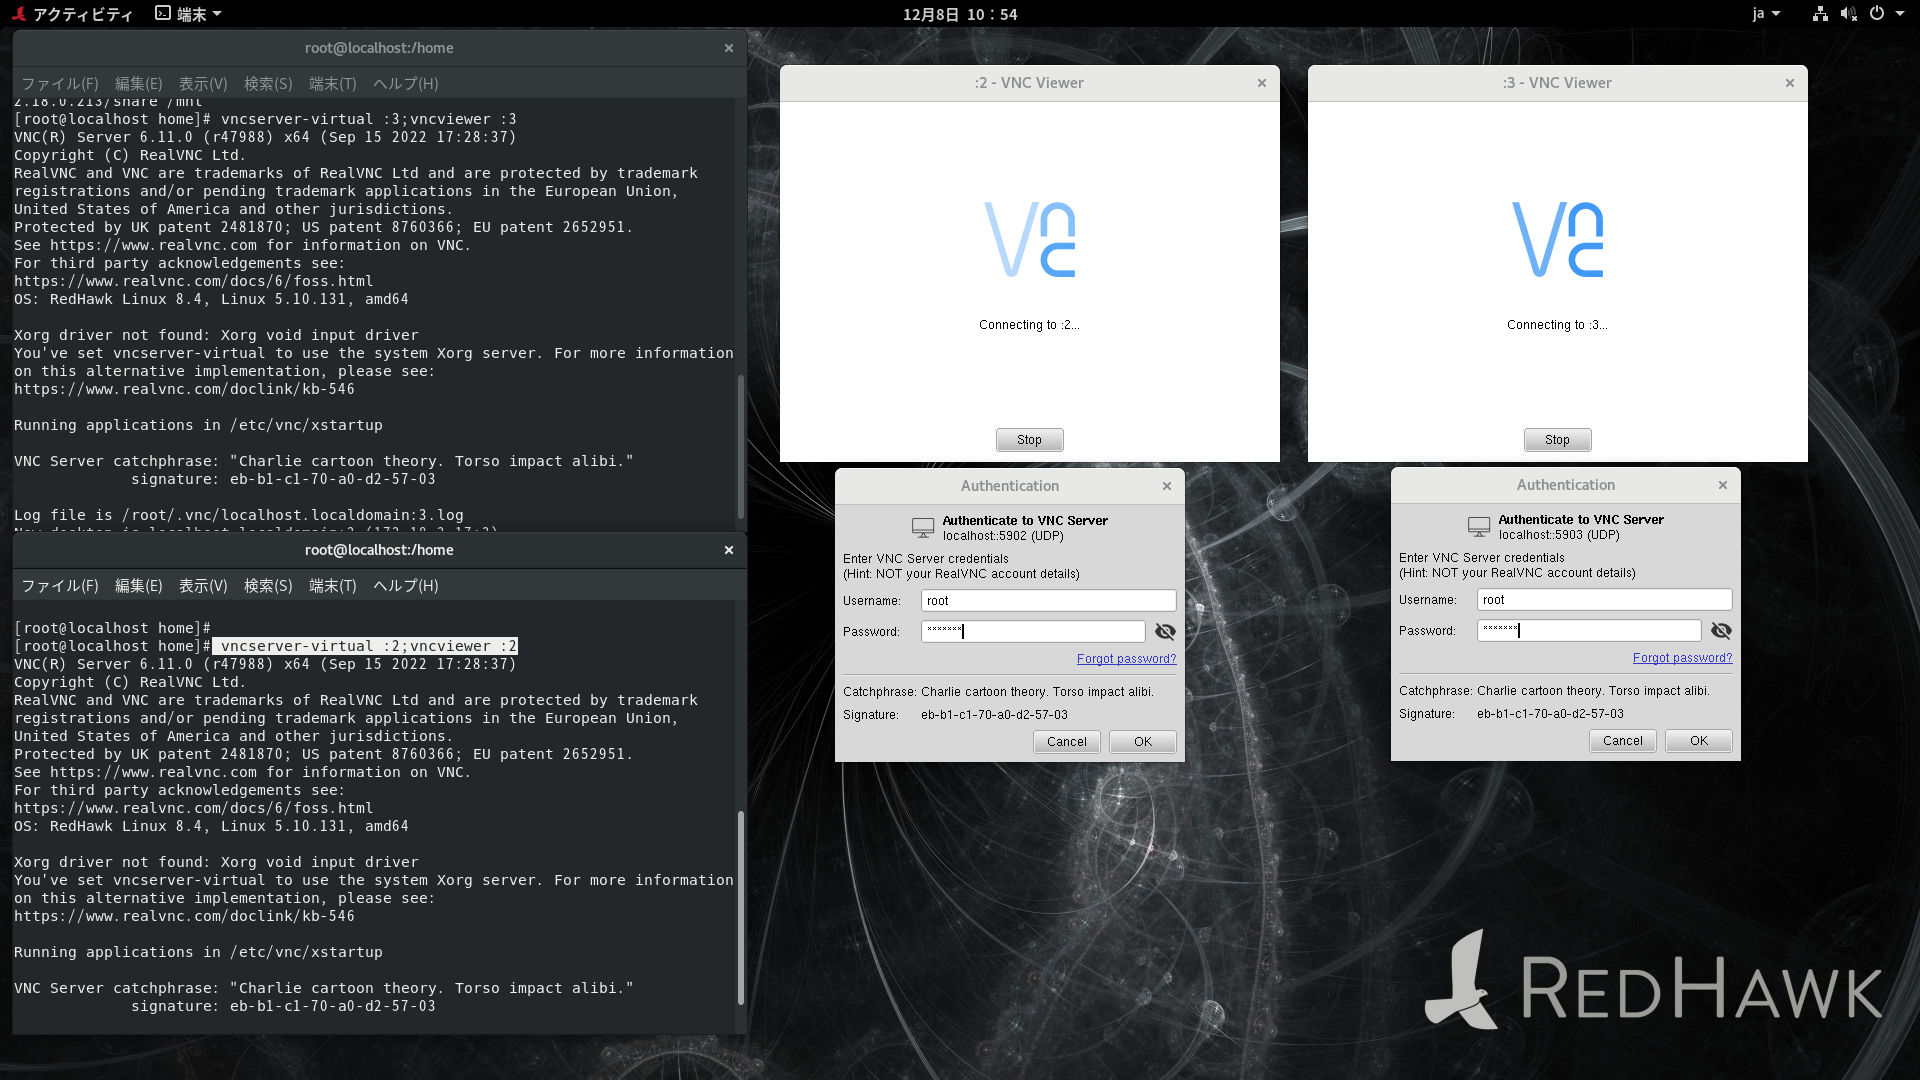The width and height of the screenshot is (1920, 1080).
Task: Open the network status icon in top bar
Action: coord(1820,14)
